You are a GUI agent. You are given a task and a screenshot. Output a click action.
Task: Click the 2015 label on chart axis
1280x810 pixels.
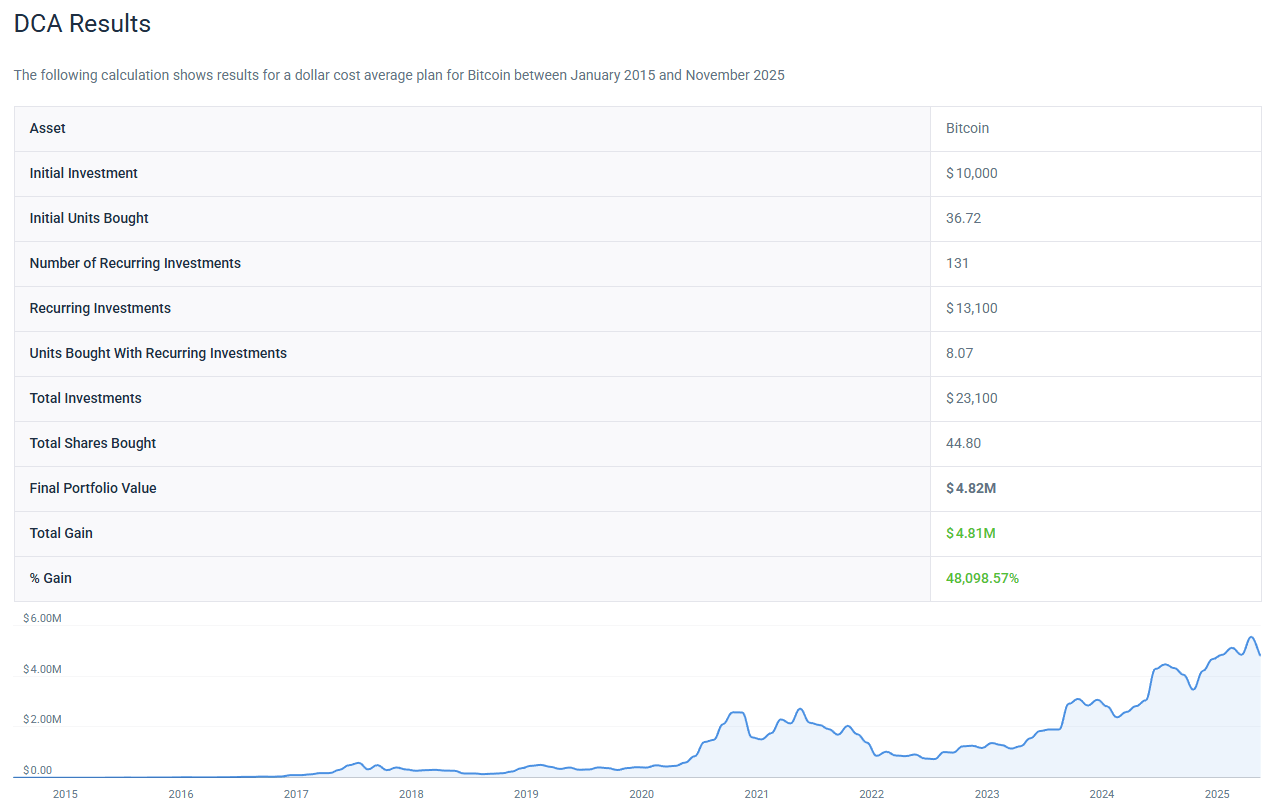pos(65,794)
